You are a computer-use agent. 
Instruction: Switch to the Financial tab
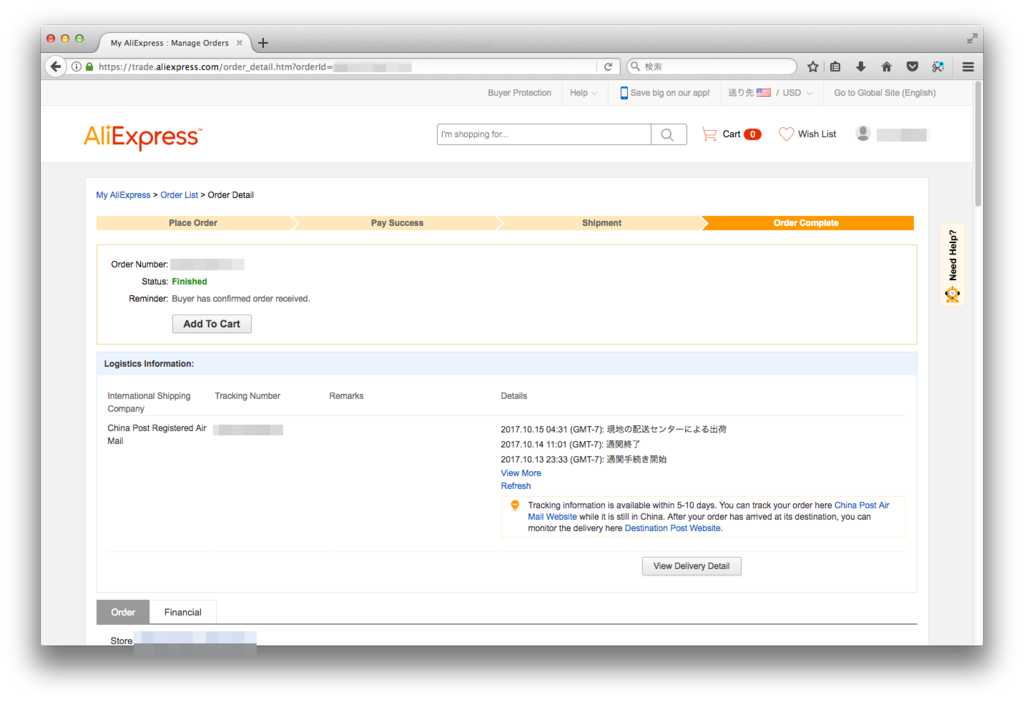(x=182, y=612)
